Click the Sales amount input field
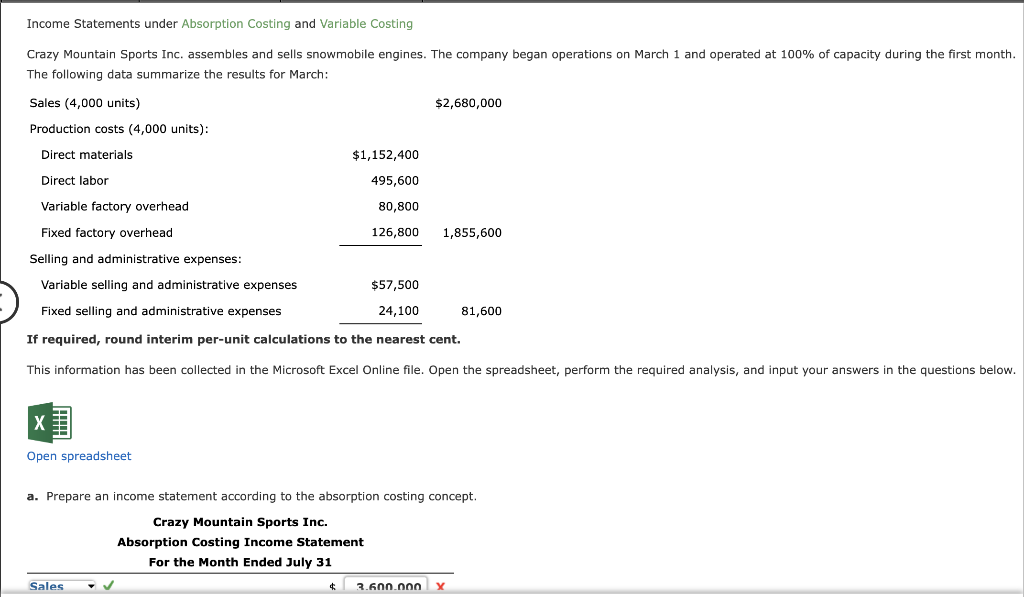 [386, 586]
